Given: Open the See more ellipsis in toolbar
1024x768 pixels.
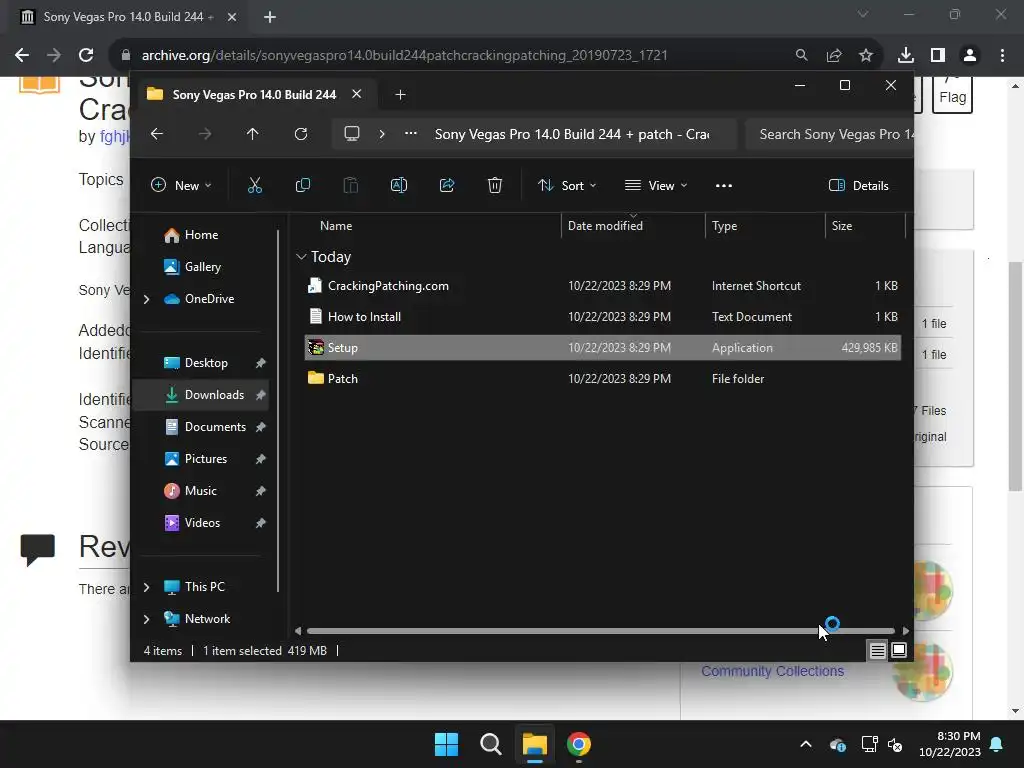Looking at the screenshot, I should point(724,185).
